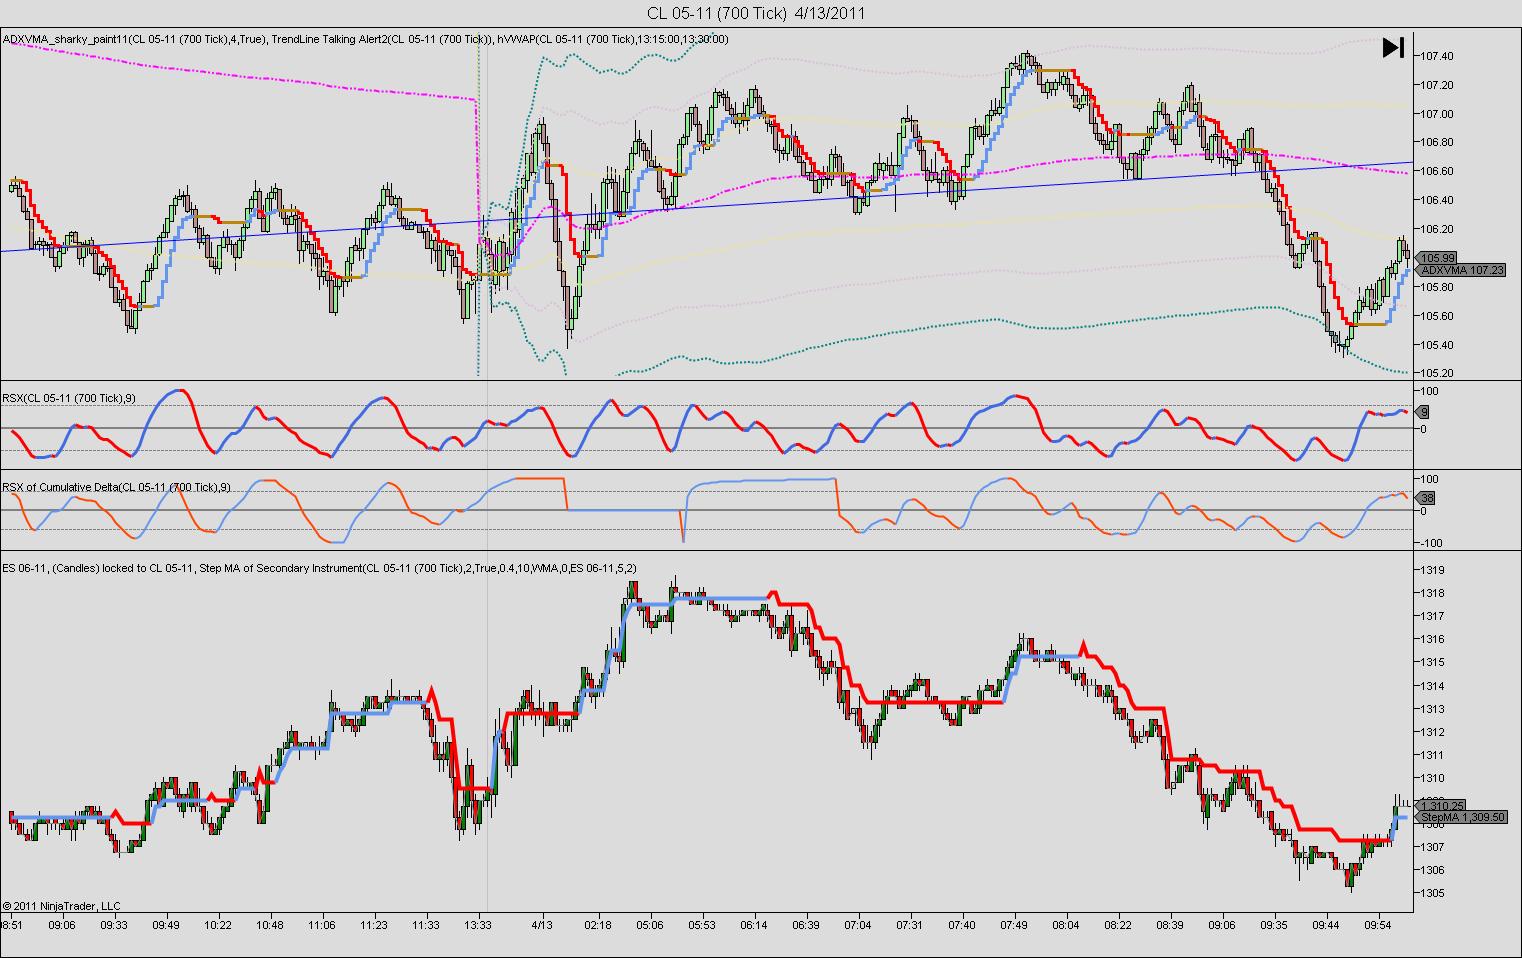The height and width of the screenshot is (958, 1522).
Task: Click the 09:49 time axis label
Action: [166, 925]
